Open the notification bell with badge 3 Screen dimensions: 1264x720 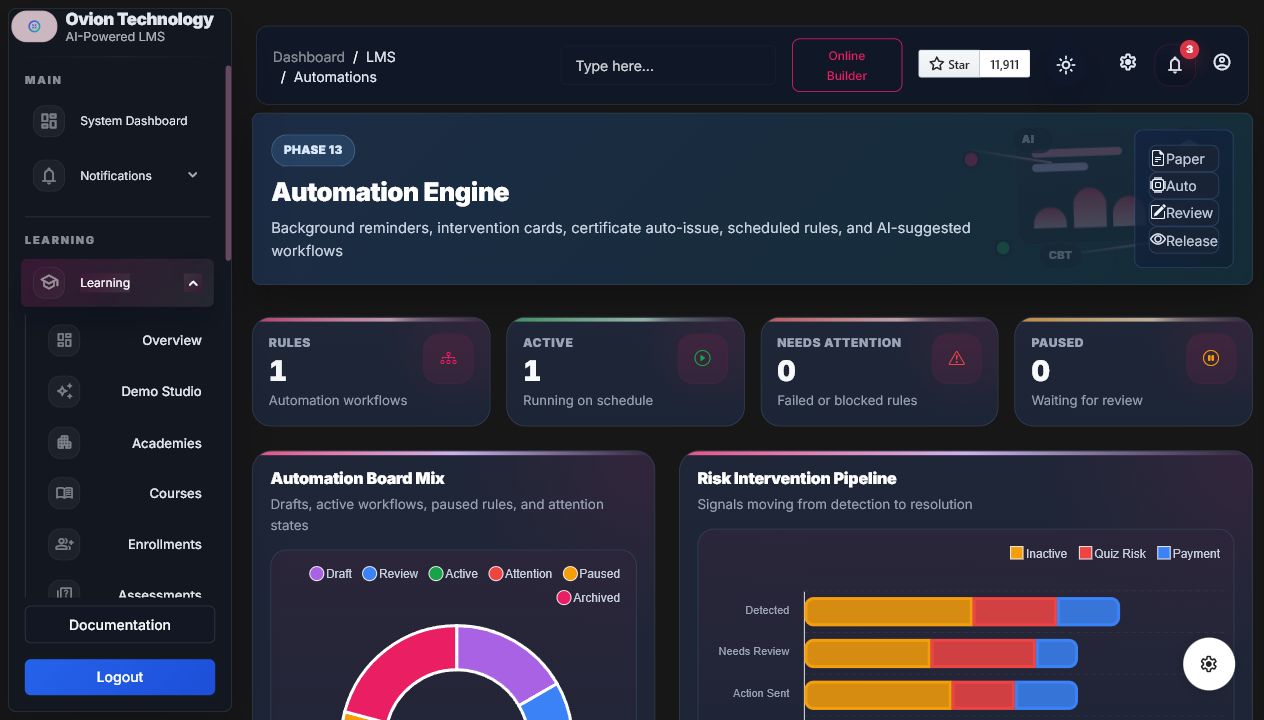[x=1175, y=65]
